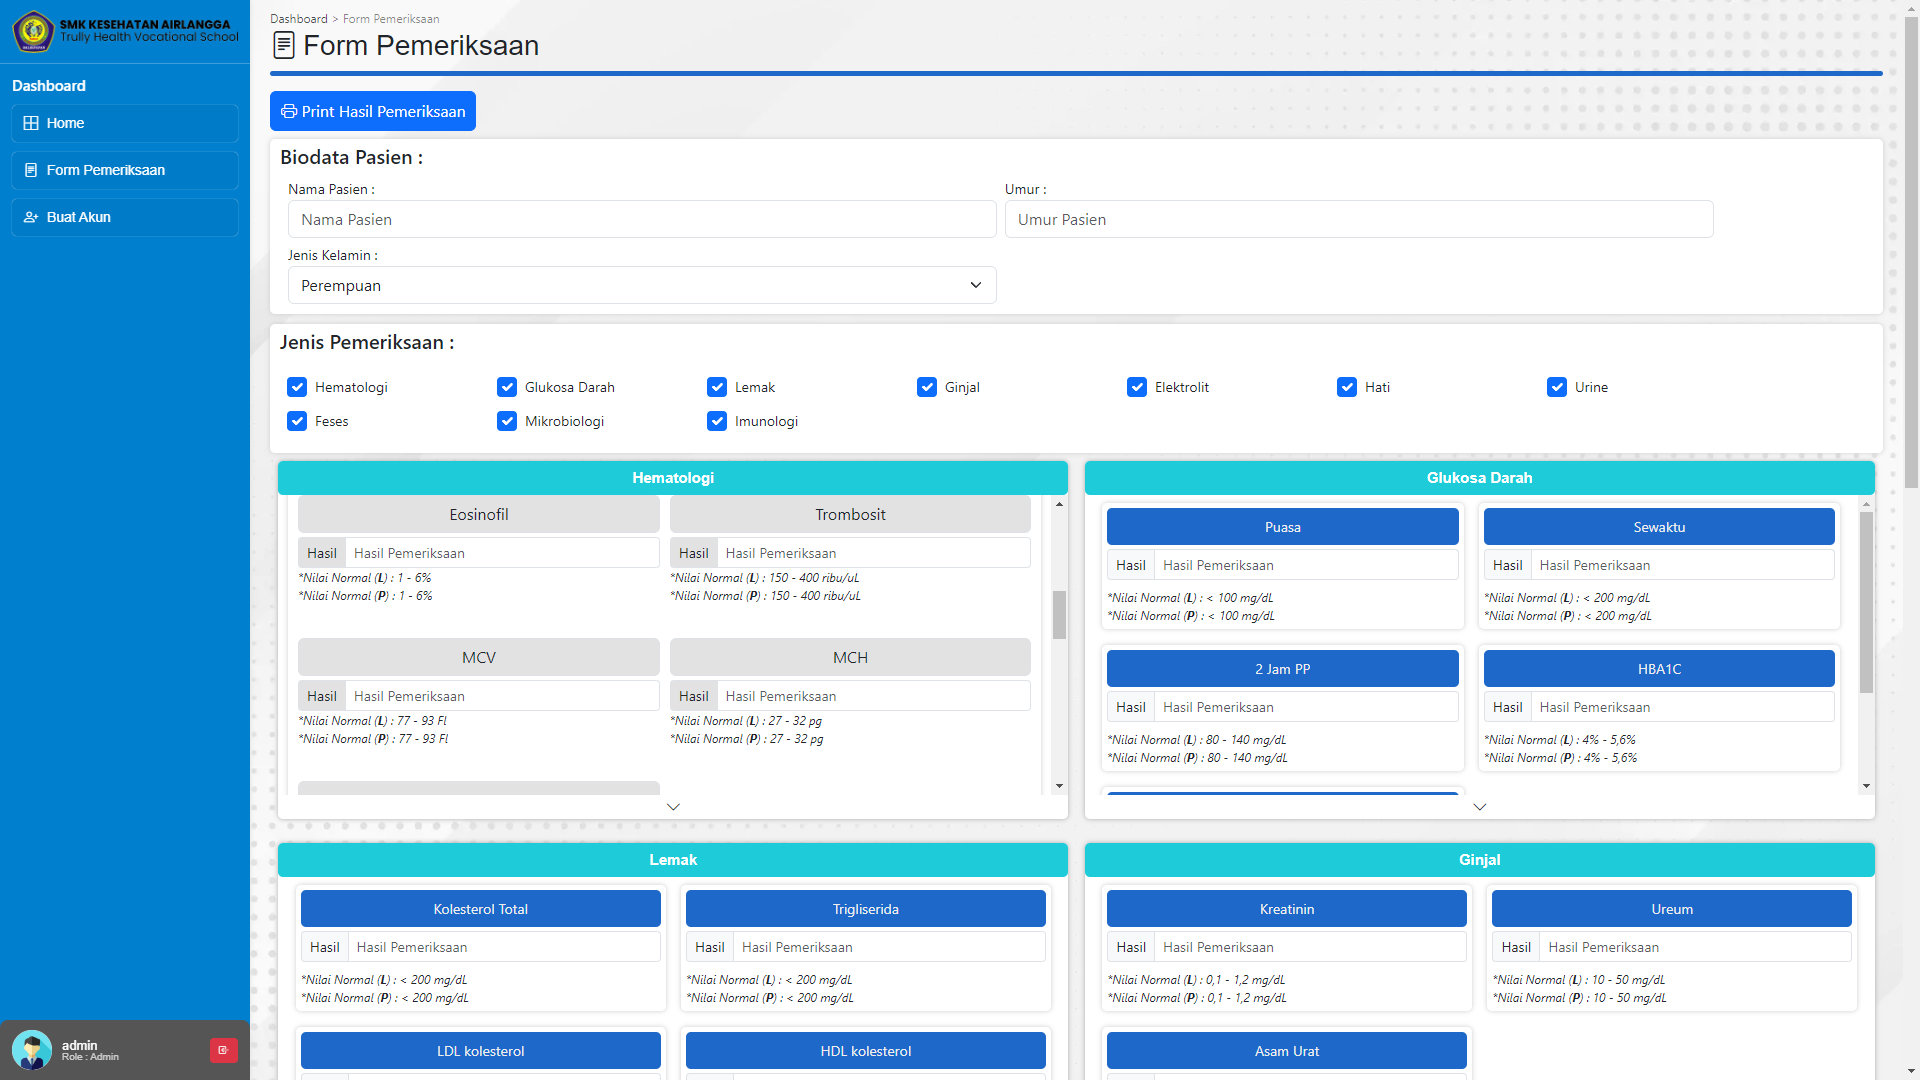Go to Home in sidebar menu

click(x=124, y=123)
